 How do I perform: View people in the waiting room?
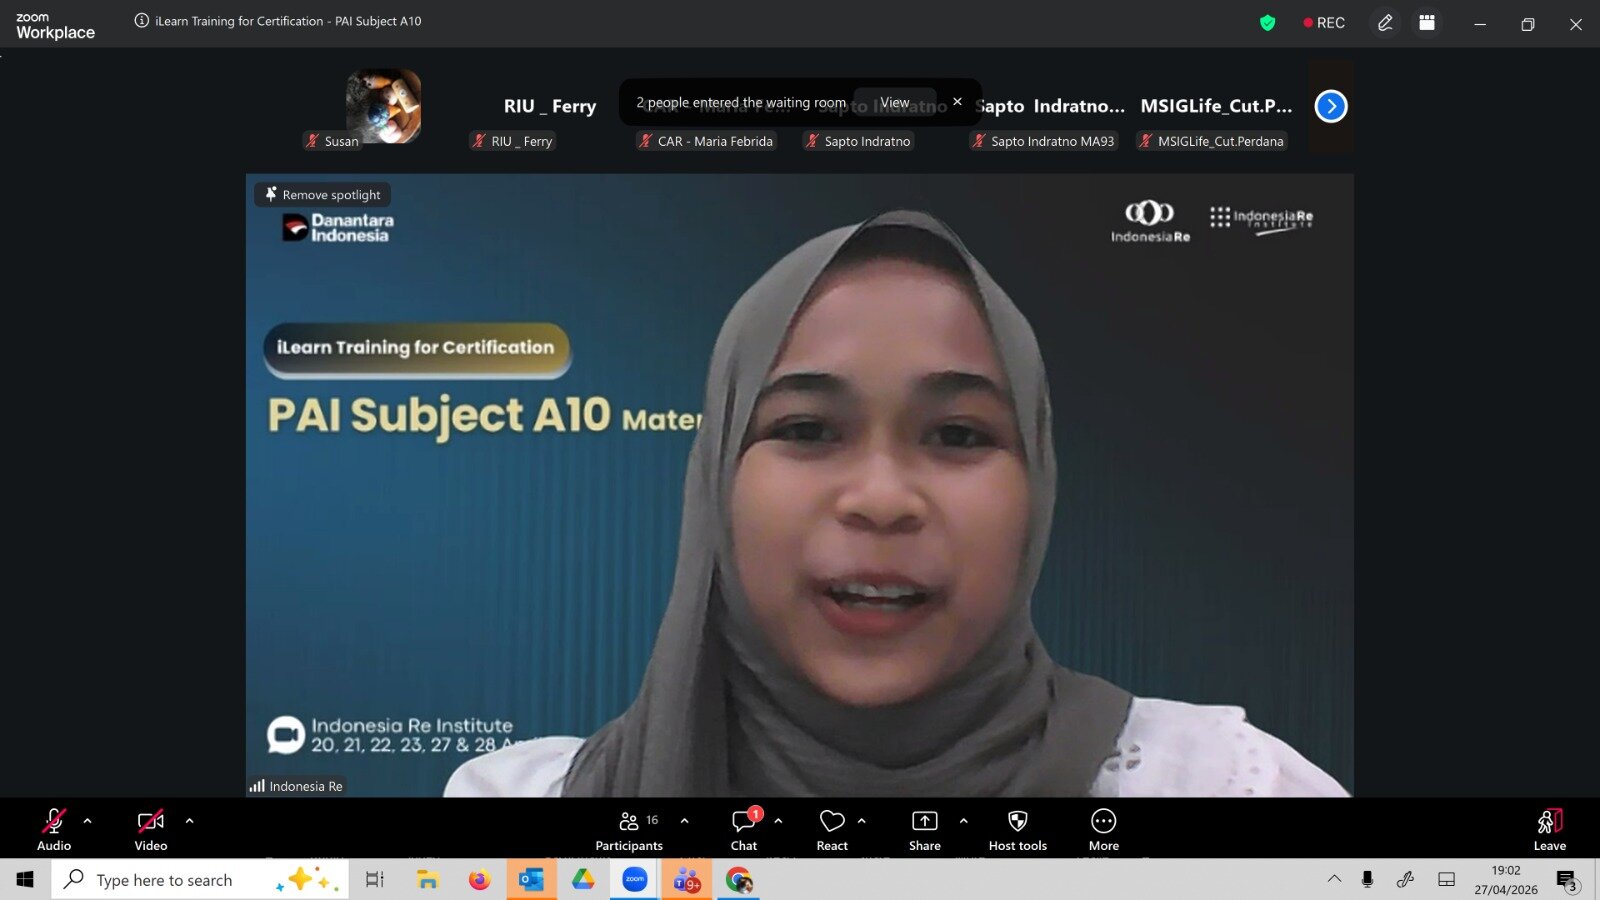point(895,102)
